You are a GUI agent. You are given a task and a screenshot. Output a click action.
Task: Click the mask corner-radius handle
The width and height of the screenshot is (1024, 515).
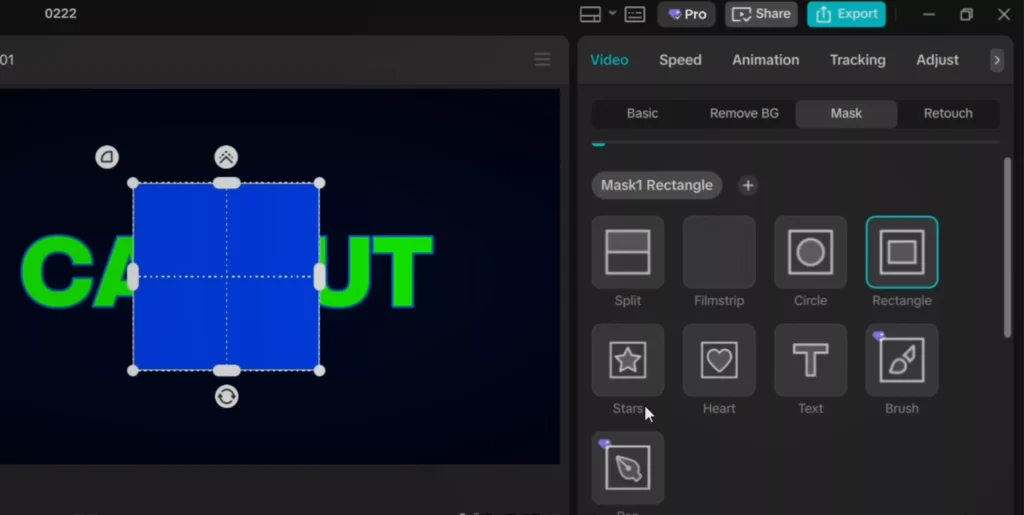pos(107,157)
